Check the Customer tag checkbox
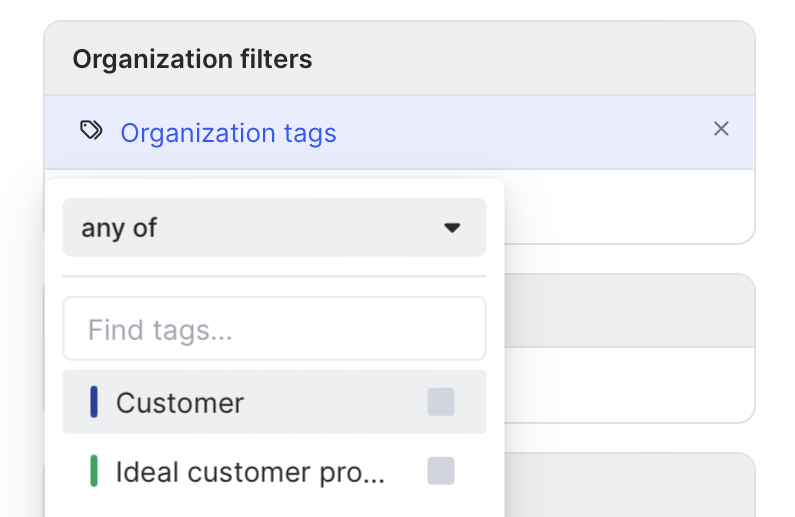 point(440,402)
